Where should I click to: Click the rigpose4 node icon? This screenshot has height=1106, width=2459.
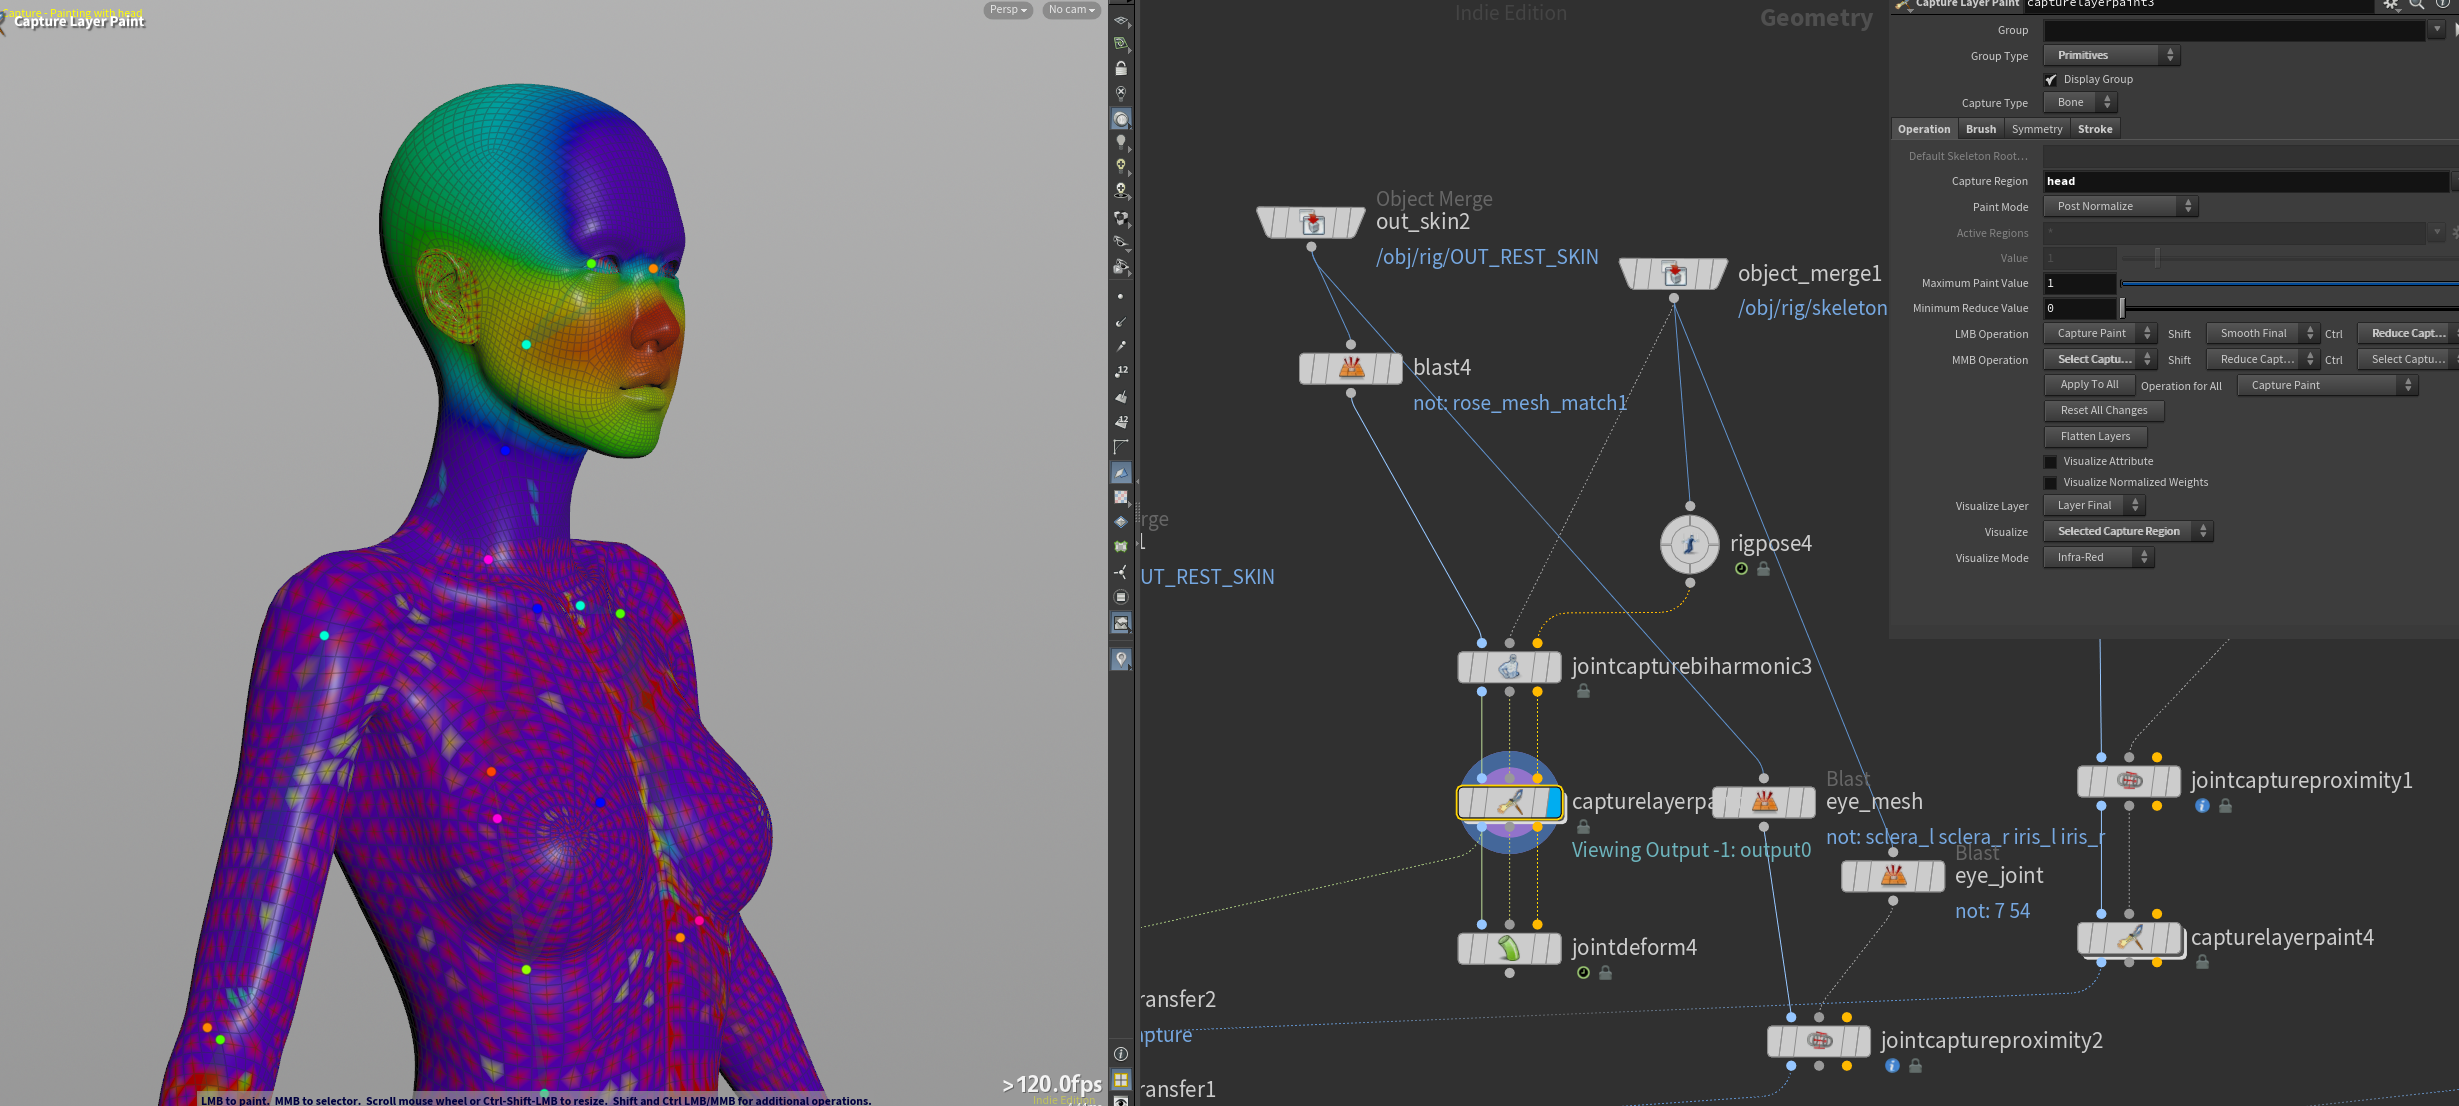[1690, 544]
